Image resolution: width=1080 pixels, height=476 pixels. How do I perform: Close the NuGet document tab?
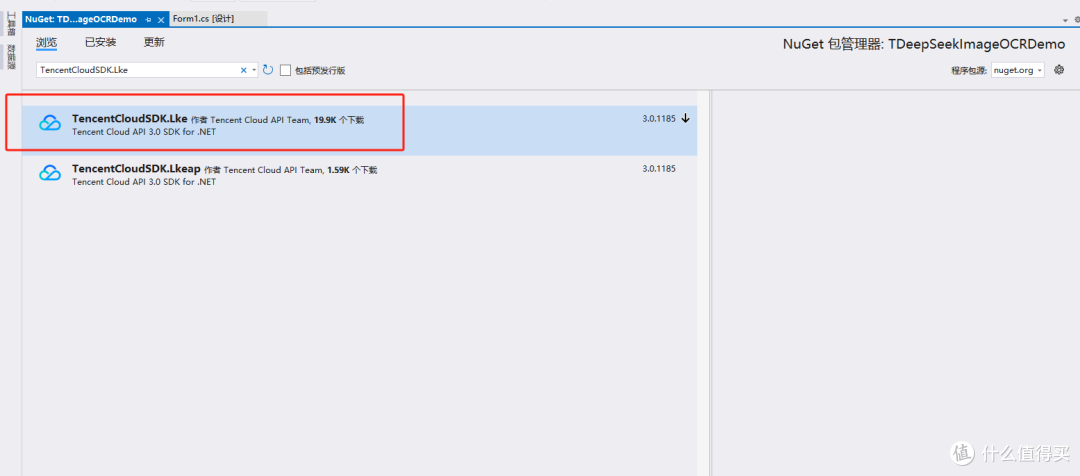(161, 20)
